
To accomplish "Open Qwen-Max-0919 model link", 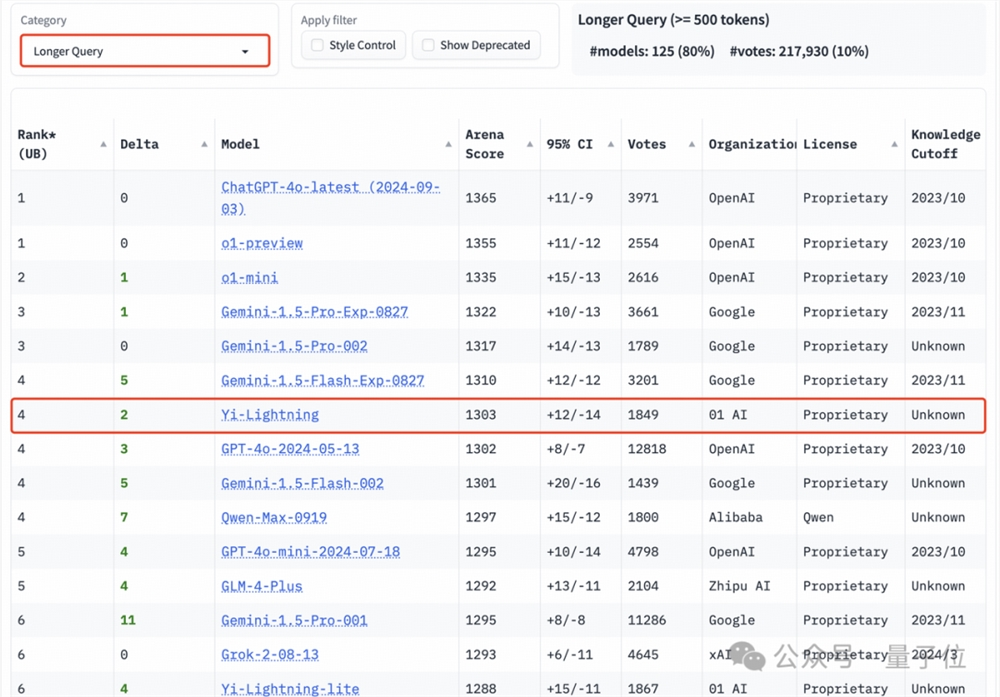I will tap(274, 517).
